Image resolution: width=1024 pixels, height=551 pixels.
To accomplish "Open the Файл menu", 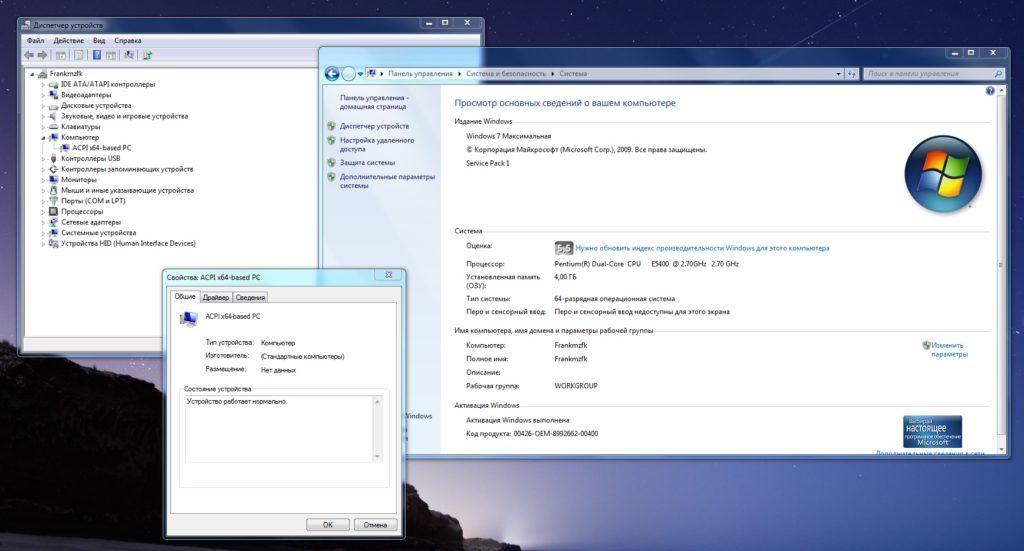I will pos(35,40).
